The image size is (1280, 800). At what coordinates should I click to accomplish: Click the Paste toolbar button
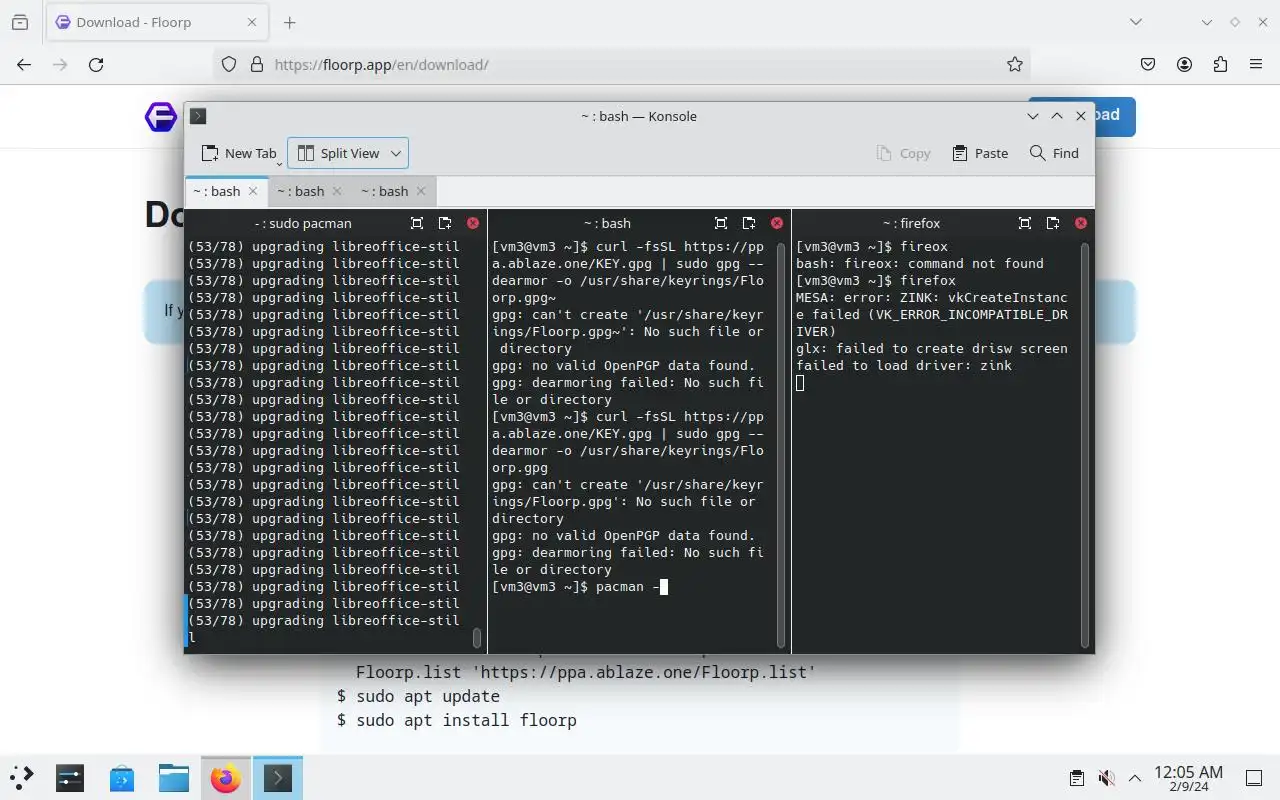pyautogui.click(x=980, y=153)
